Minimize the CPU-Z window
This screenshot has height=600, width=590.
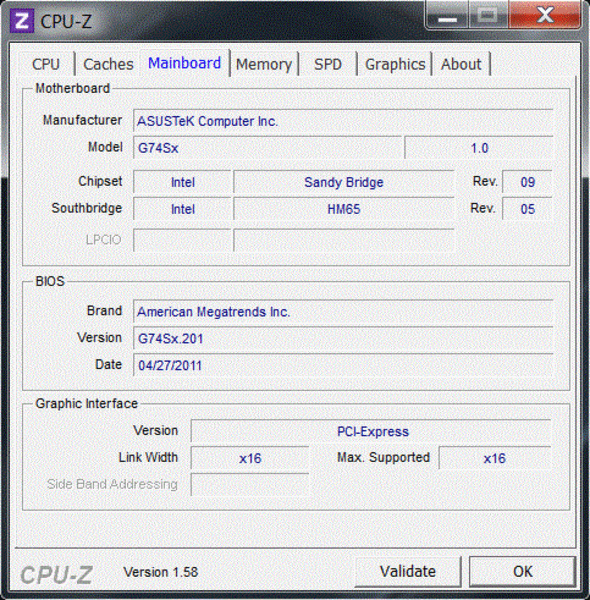click(447, 15)
